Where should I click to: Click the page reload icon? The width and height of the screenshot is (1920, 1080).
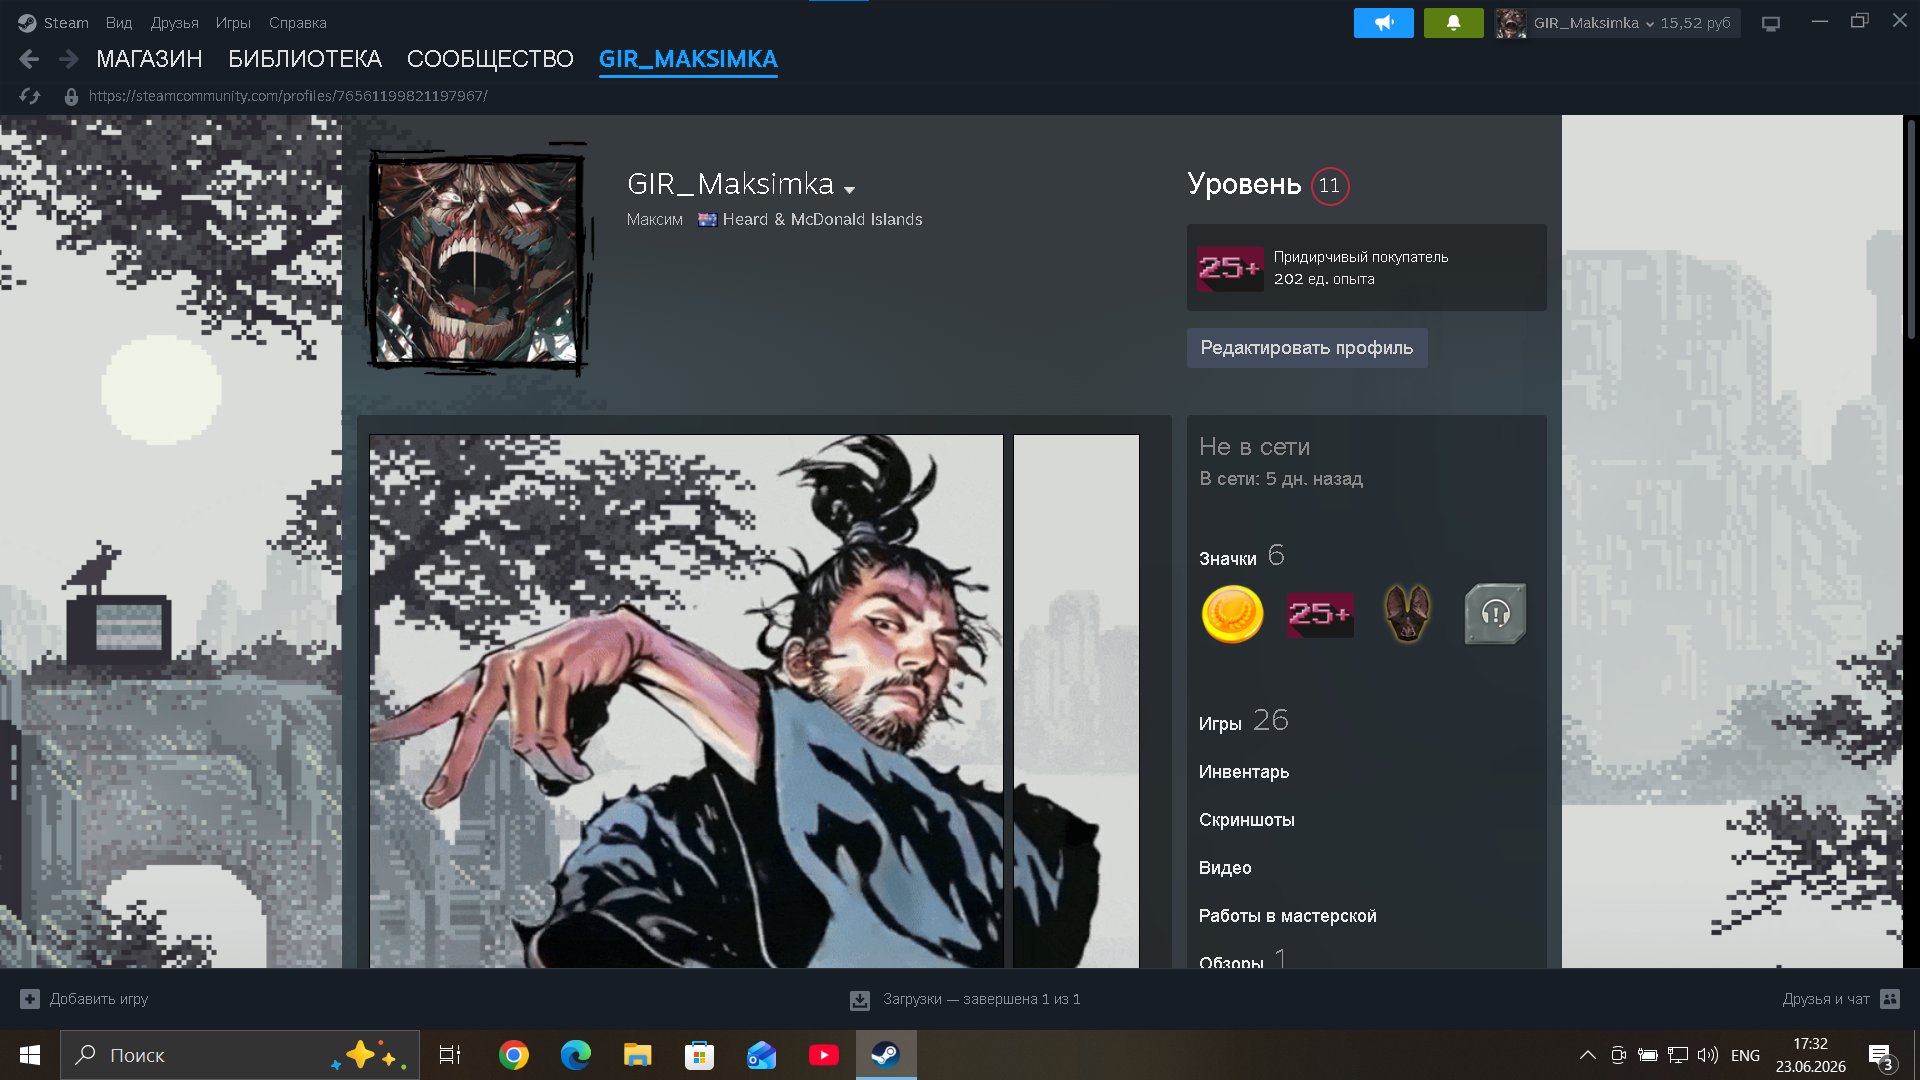(30, 96)
